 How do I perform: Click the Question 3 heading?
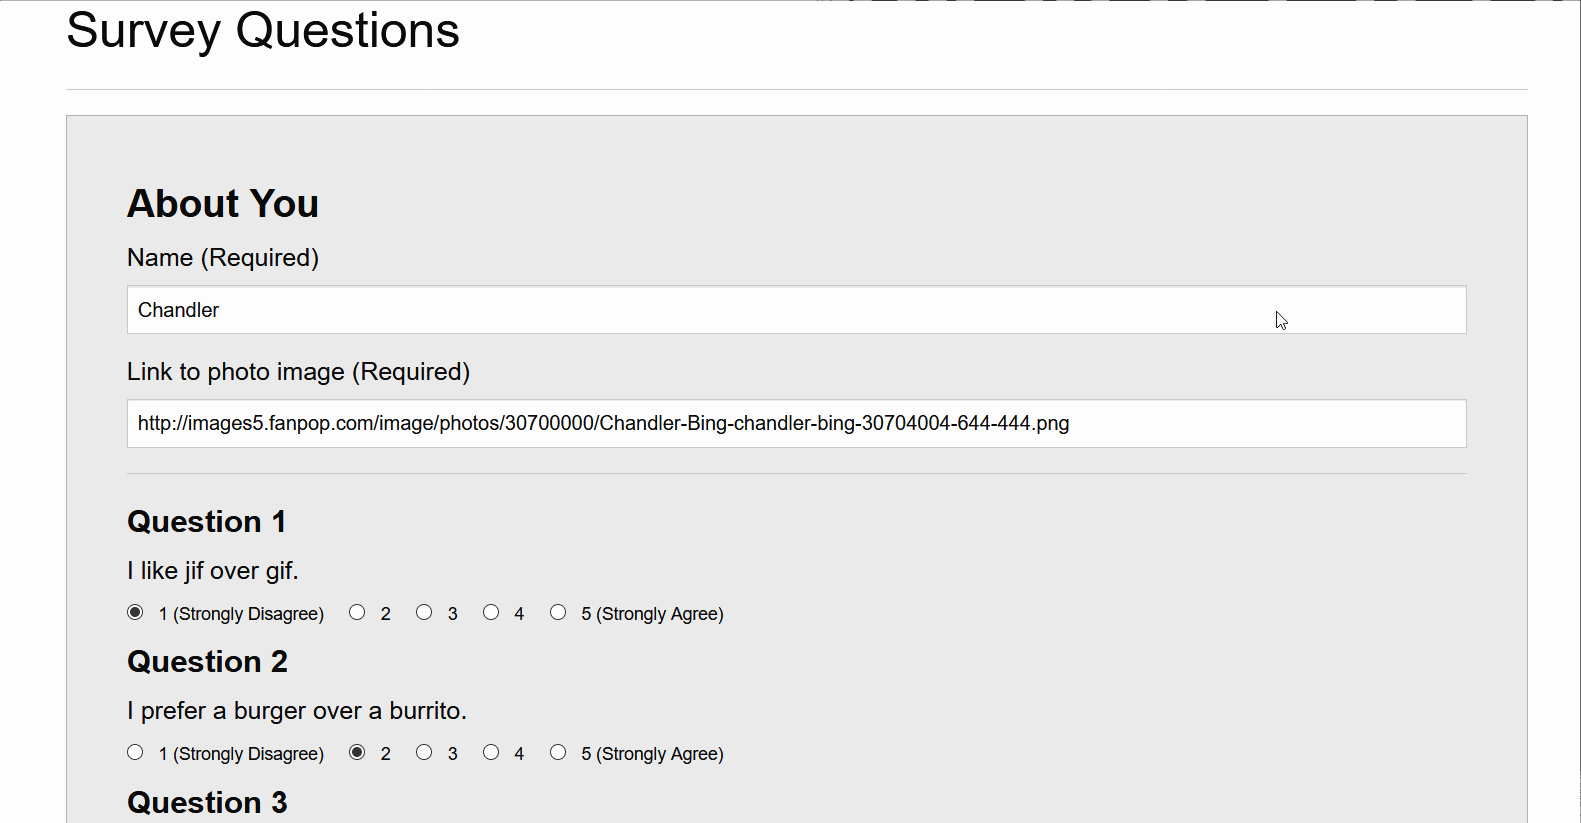tap(207, 801)
